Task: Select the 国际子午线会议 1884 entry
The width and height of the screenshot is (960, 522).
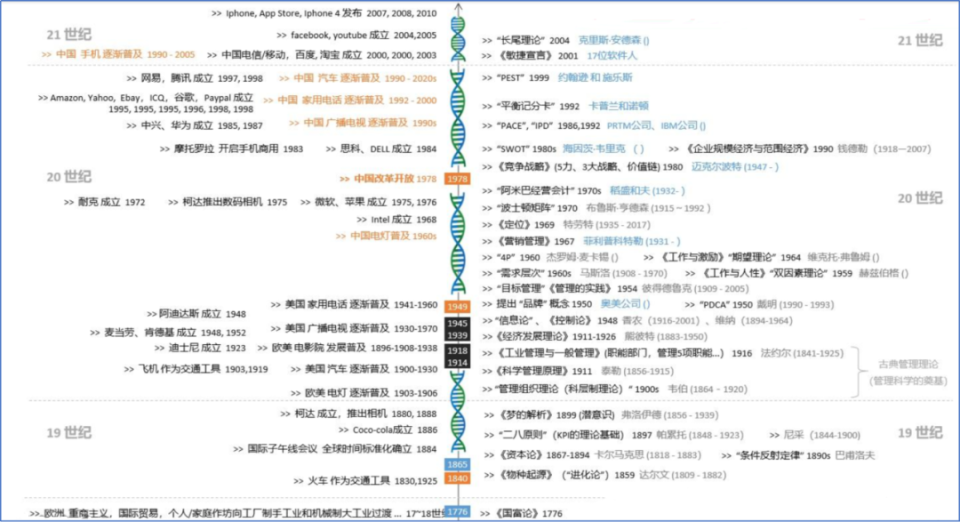Action: (x=335, y=449)
